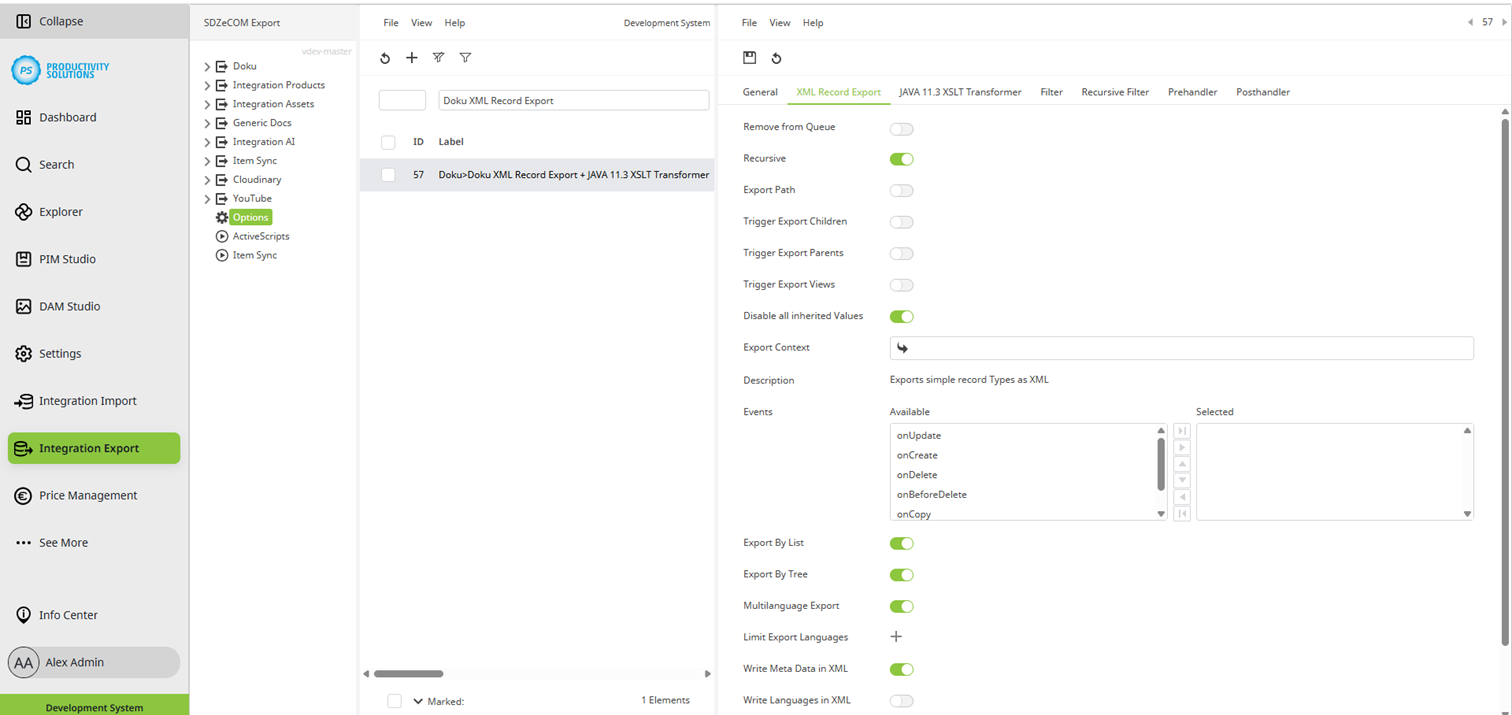This screenshot has height=715, width=1512.
Task: Click the Options gear icon in the tree
Action: coord(221,217)
